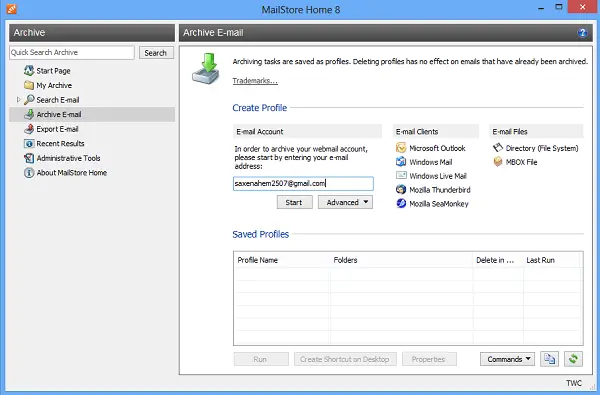Click the green refresh icon button
600x395 pixels.
pos(573,359)
